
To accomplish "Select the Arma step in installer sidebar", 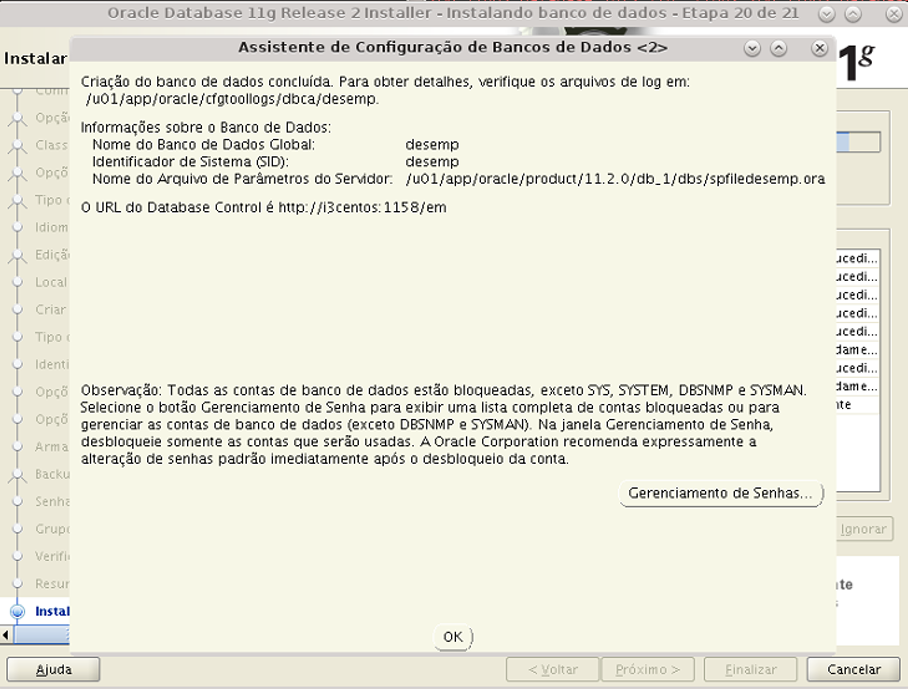I will point(52,446).
